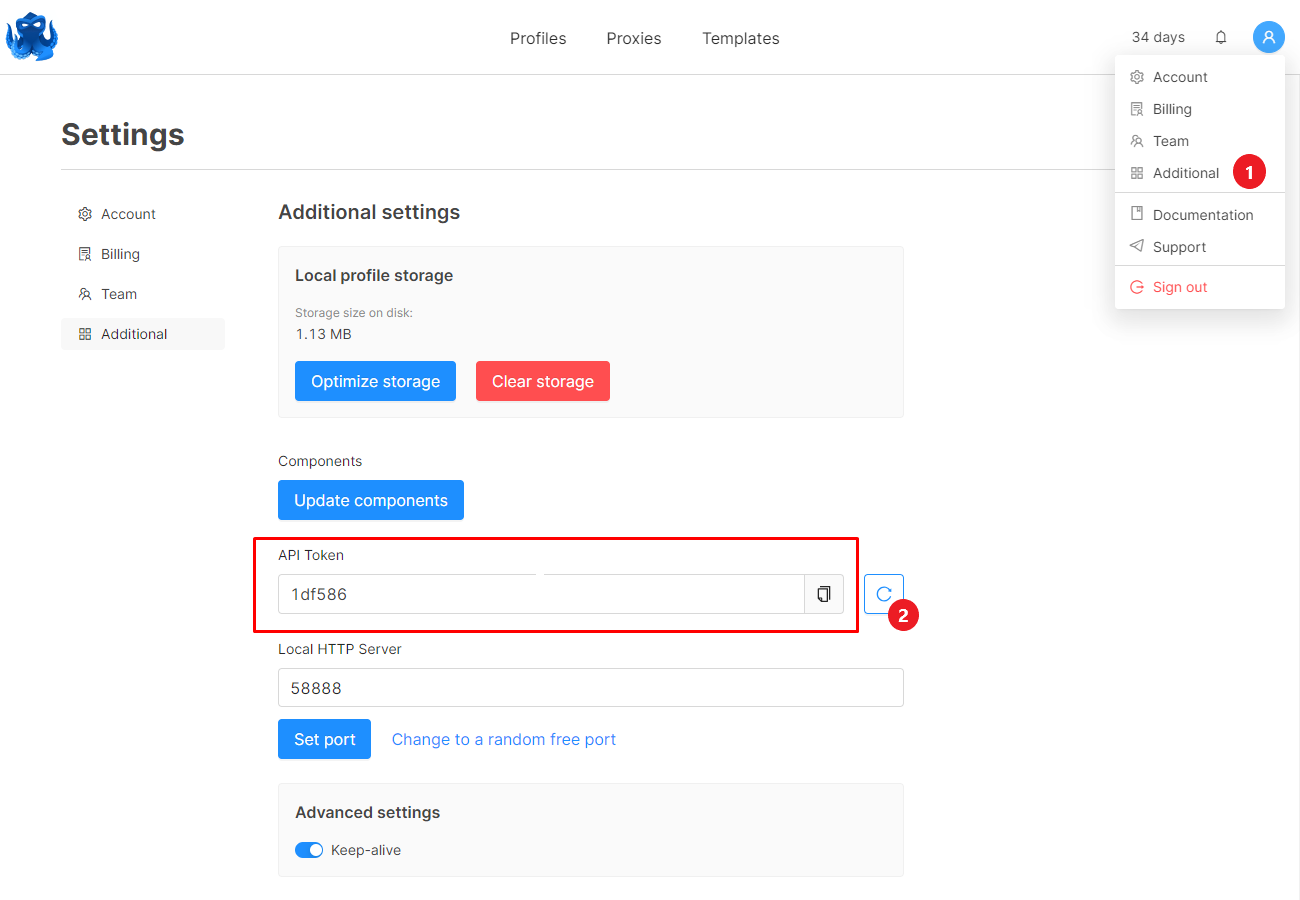Click the Documentation icon in the dropdown menu

point(1137,214)
